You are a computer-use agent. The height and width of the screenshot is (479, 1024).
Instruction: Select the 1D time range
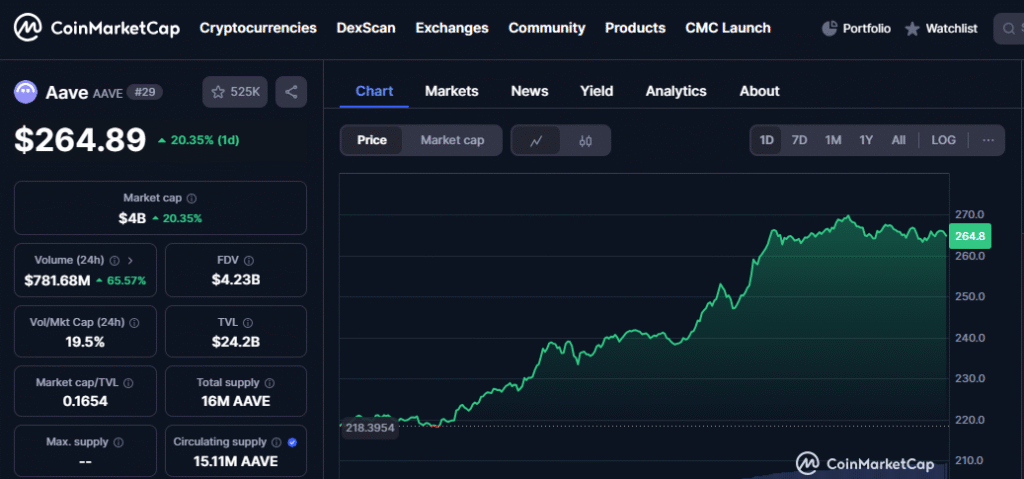(x=766, y=140)
